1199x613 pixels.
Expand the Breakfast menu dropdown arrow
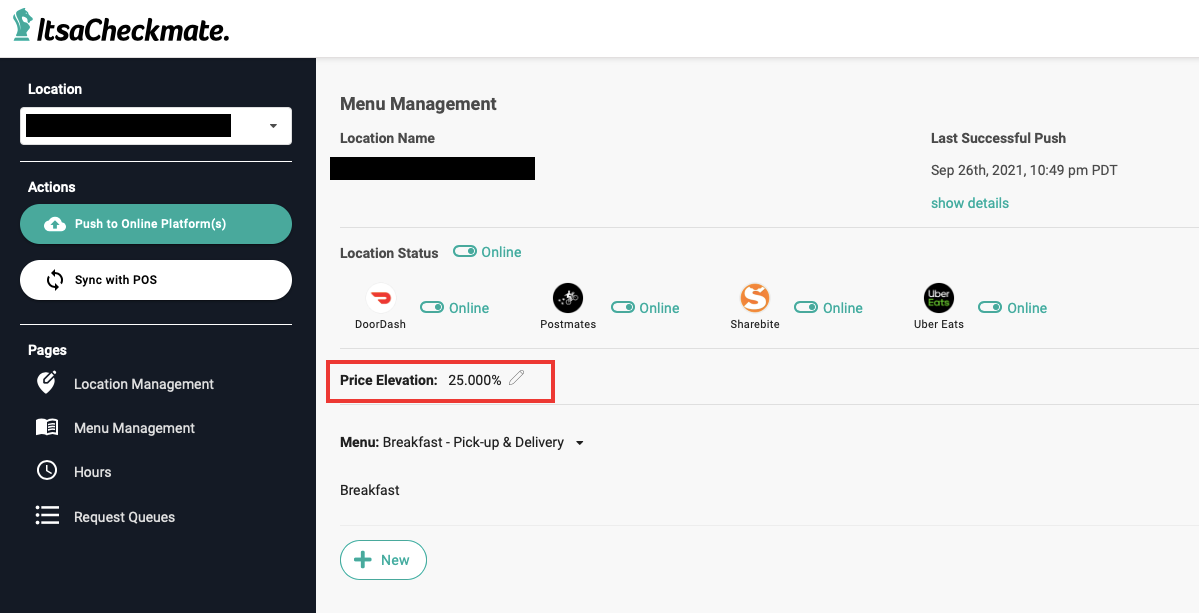pyautogui.click(x=579, y=443)
